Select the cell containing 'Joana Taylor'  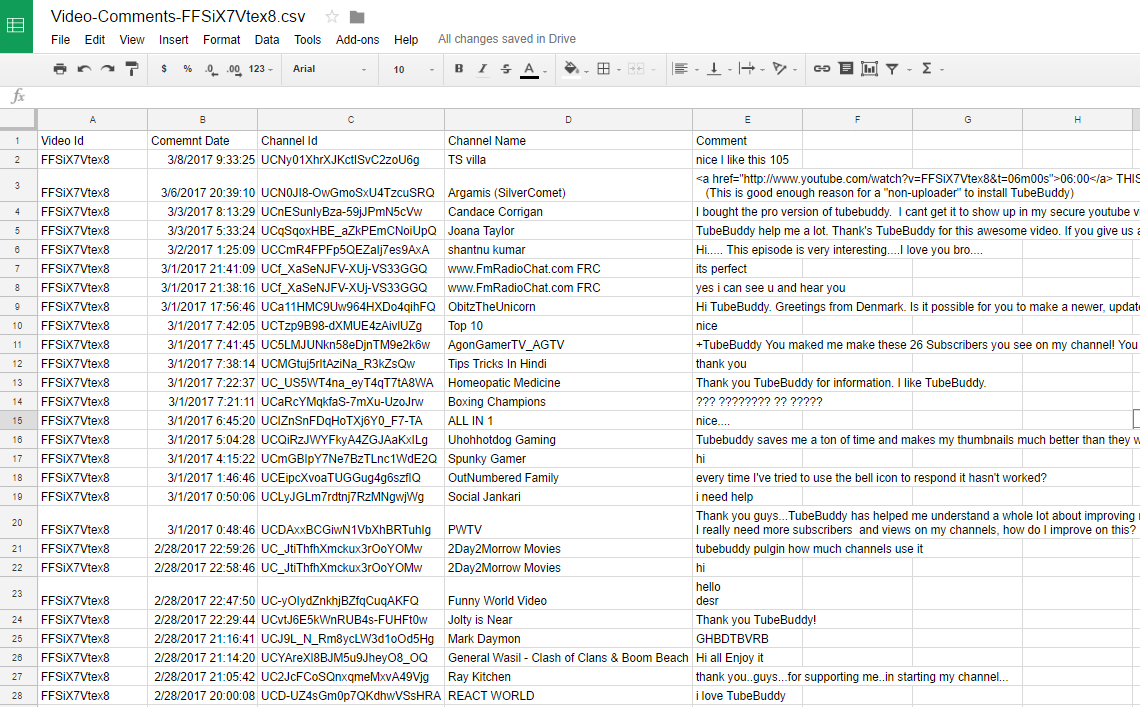(x=568, y=231)
